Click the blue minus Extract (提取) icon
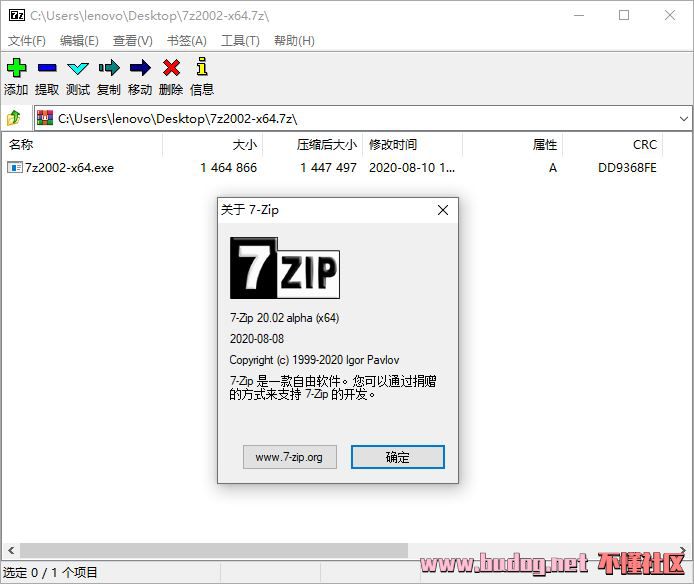Image resolution: width=694 pixels, height=584 pixels. click(x=47, y=68)
